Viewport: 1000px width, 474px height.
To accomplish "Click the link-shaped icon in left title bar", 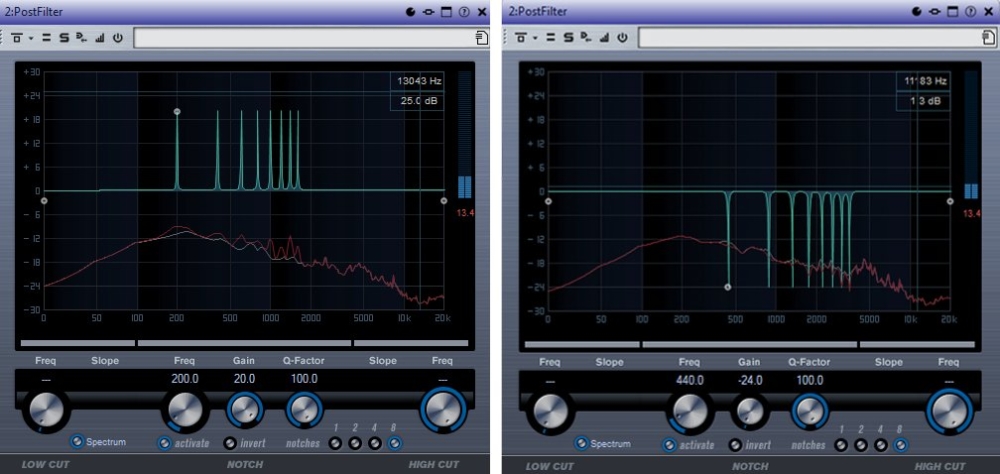I will (x=429, y=11).
